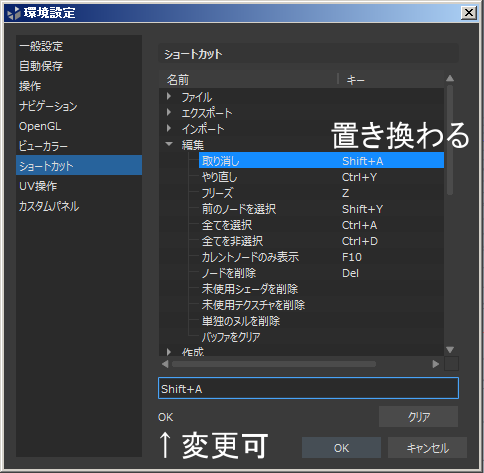The height and width of the screenshot is (473, 484).
Task: Click the クリア button
Action: (418, 417)
